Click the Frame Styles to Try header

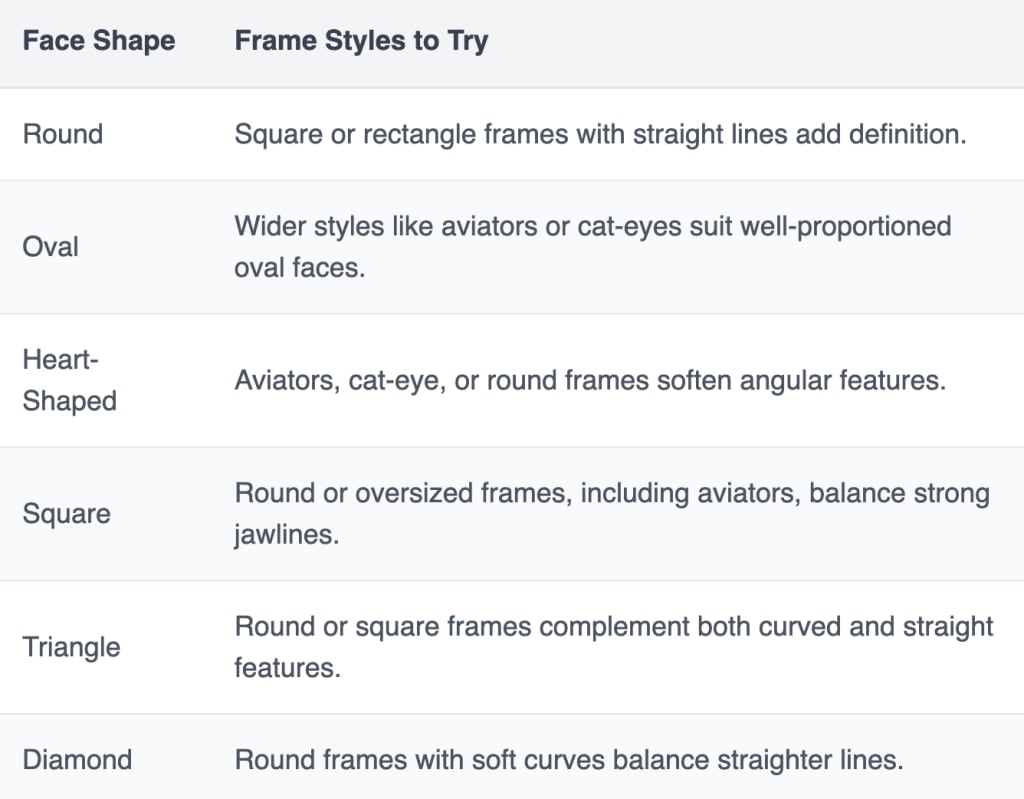[x=361, y=41]
